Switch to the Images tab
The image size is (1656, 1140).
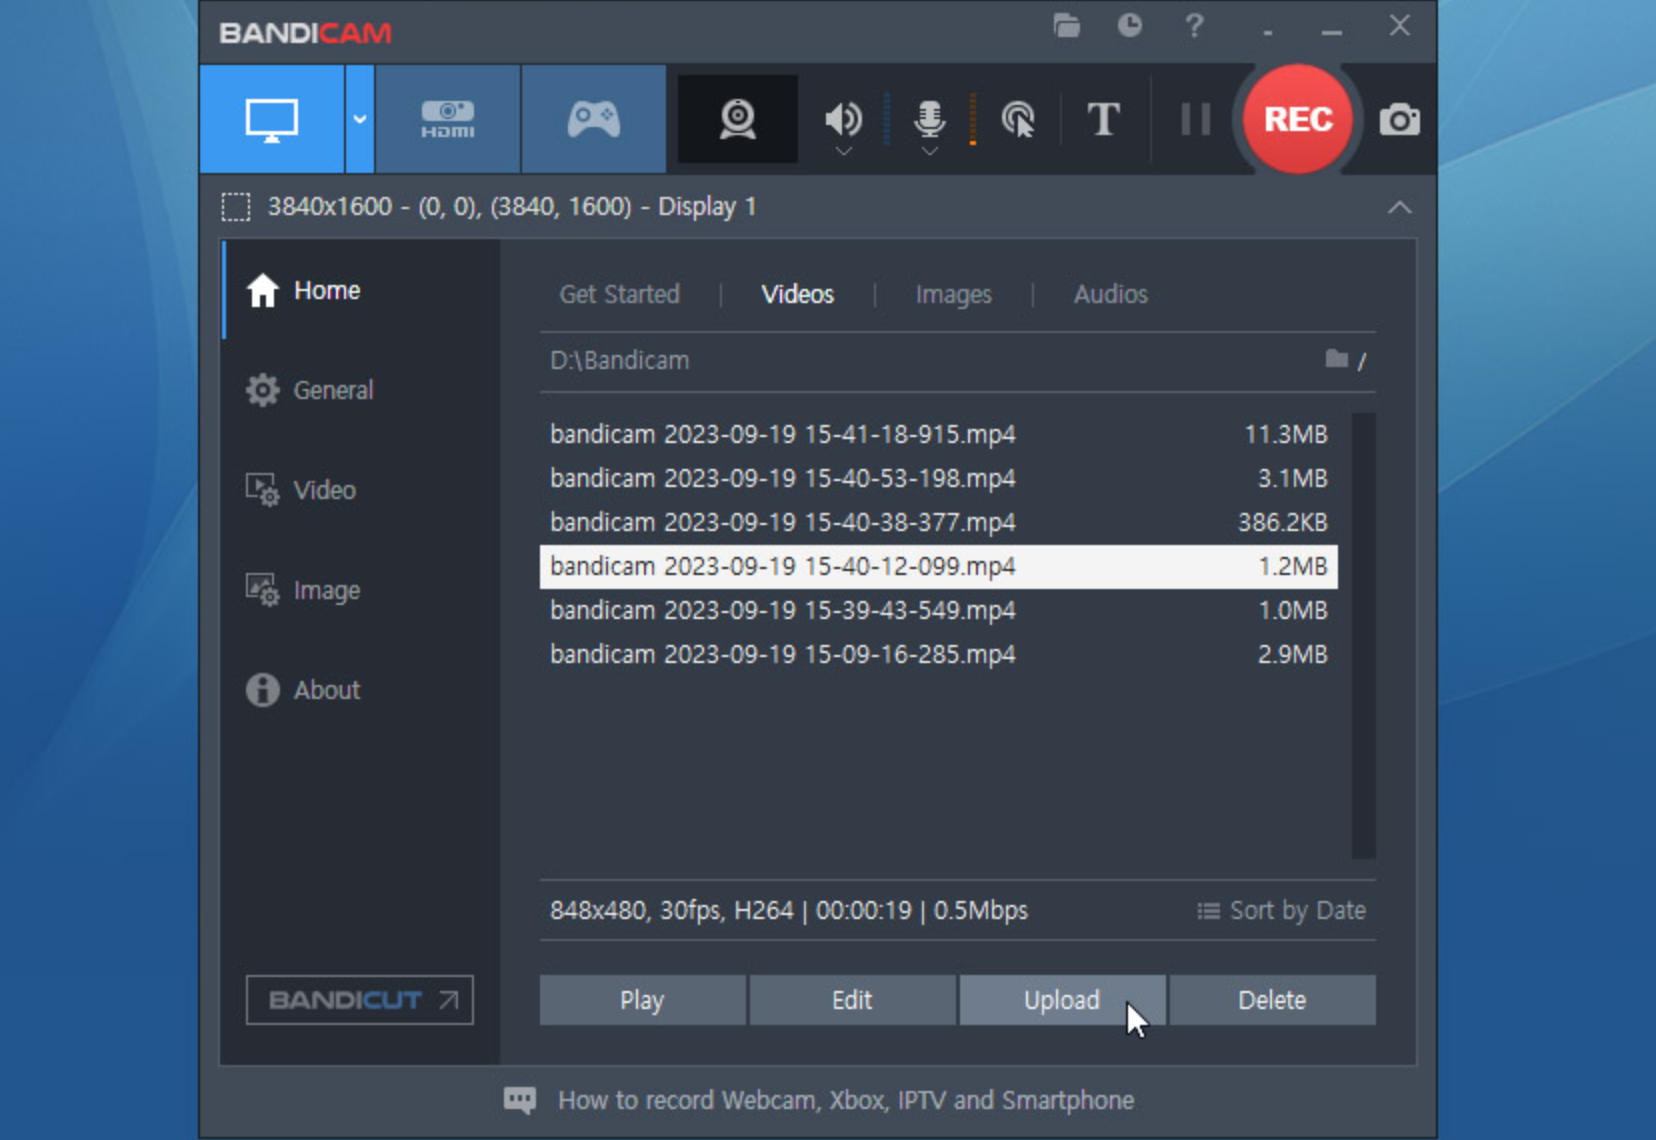(x=953, y=294)
